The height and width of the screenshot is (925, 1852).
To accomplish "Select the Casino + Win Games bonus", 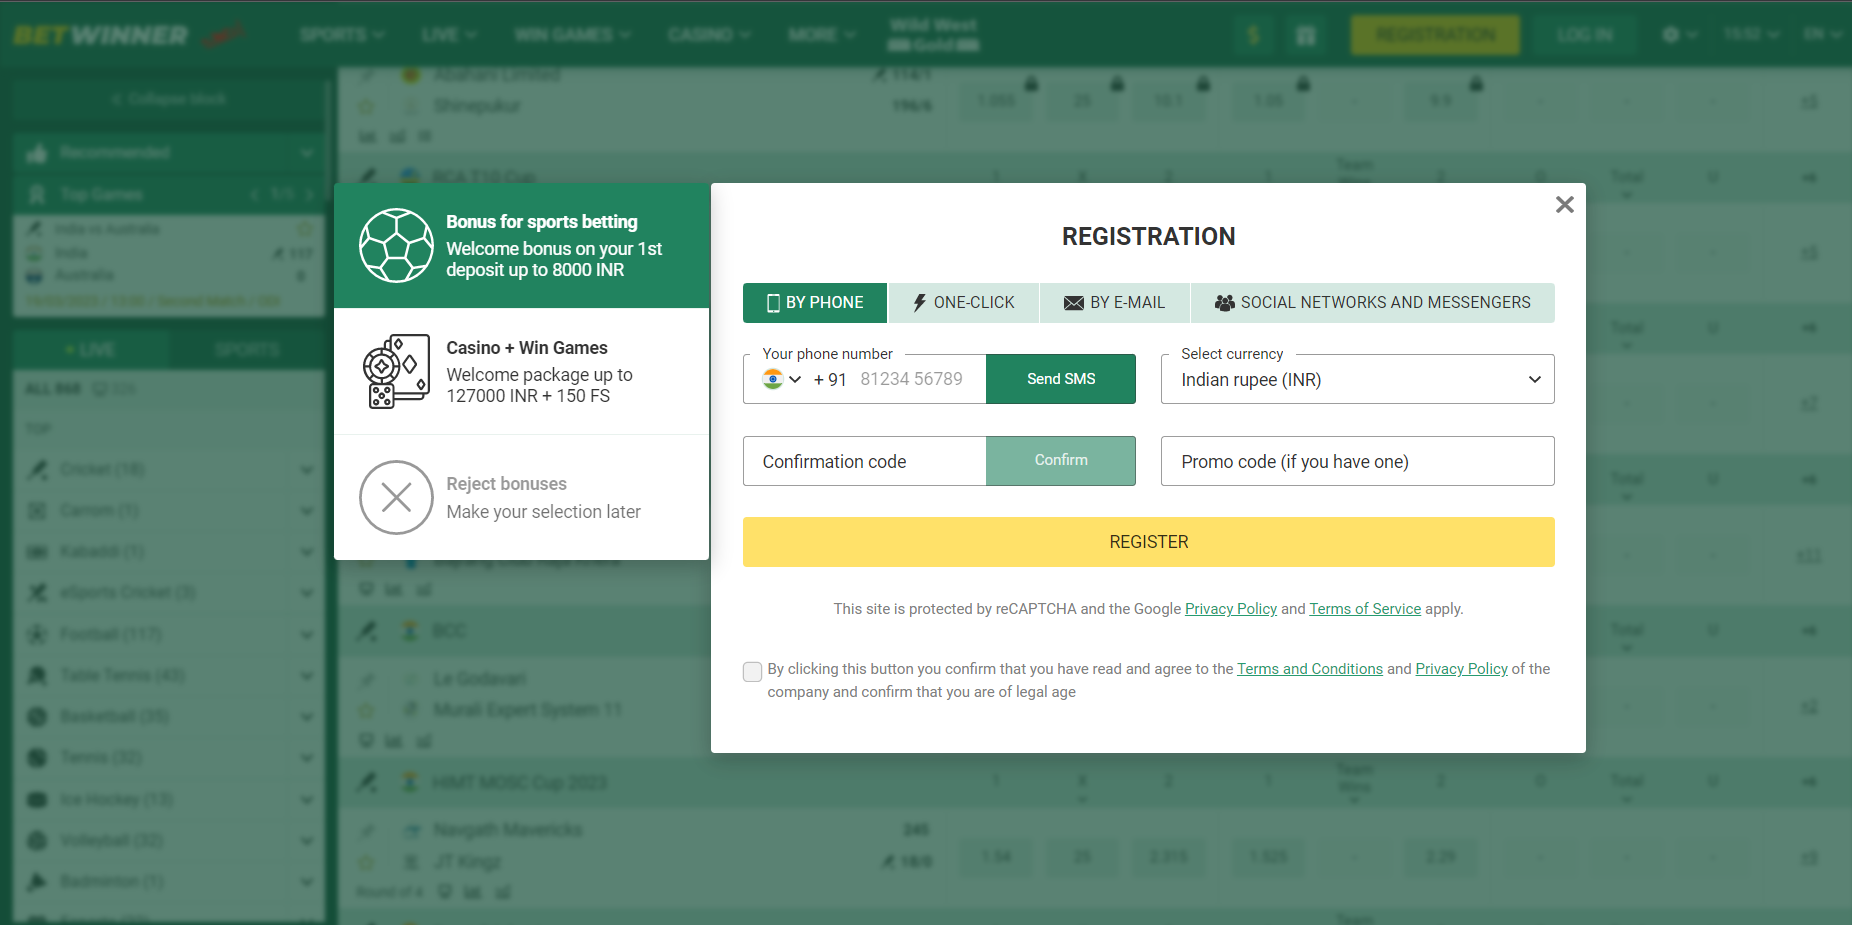I will (x=522, y=372).
